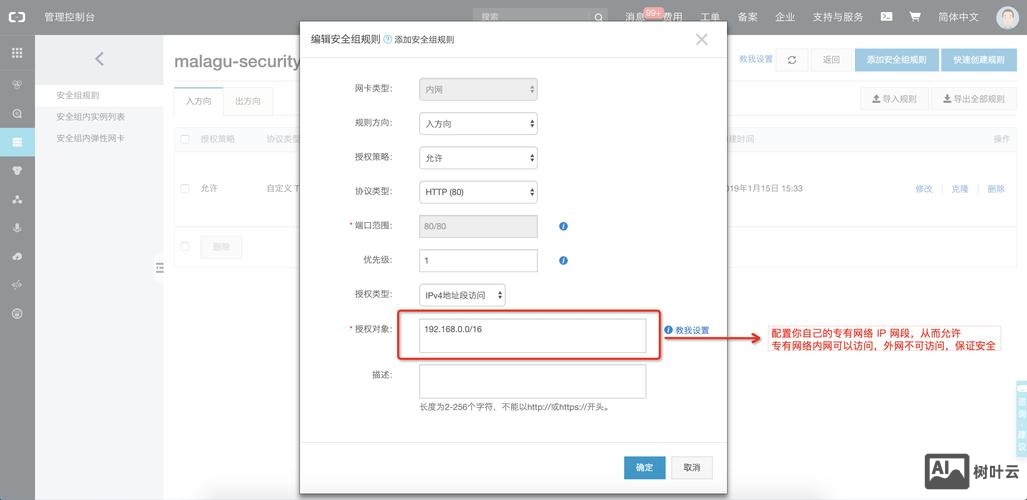The width and height of the screenshot is (1027, 500).
Task: Click the highlighted ECS server icon in sidebar
Action: [17, 142]
